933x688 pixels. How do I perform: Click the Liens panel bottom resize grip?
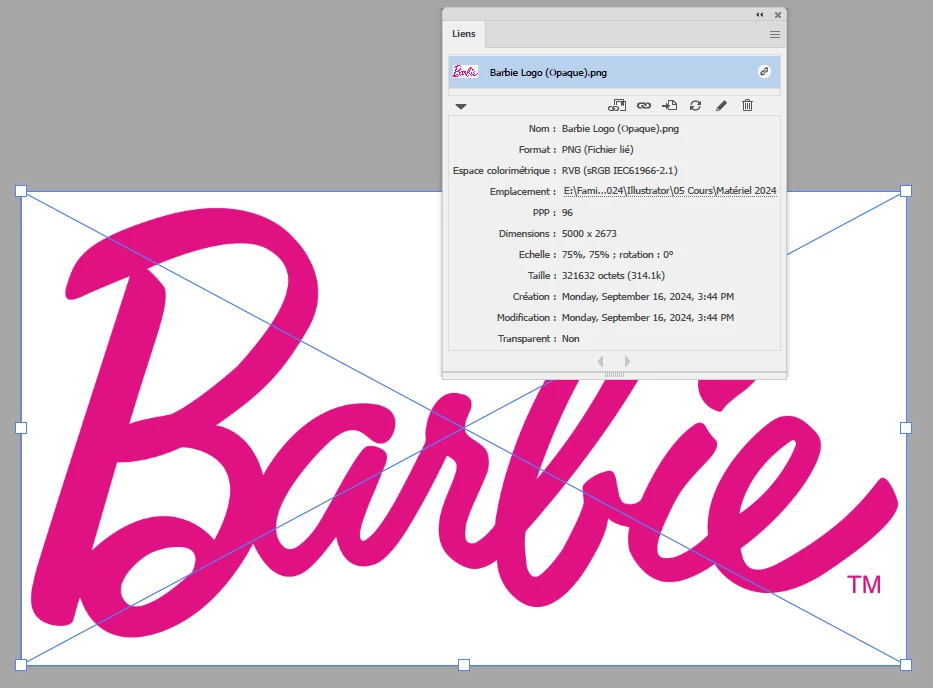point(614,375)
